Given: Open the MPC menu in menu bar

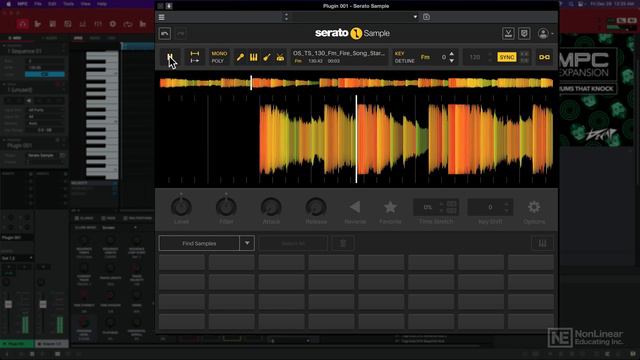Looking at the screenshot, I should point(22,4).
